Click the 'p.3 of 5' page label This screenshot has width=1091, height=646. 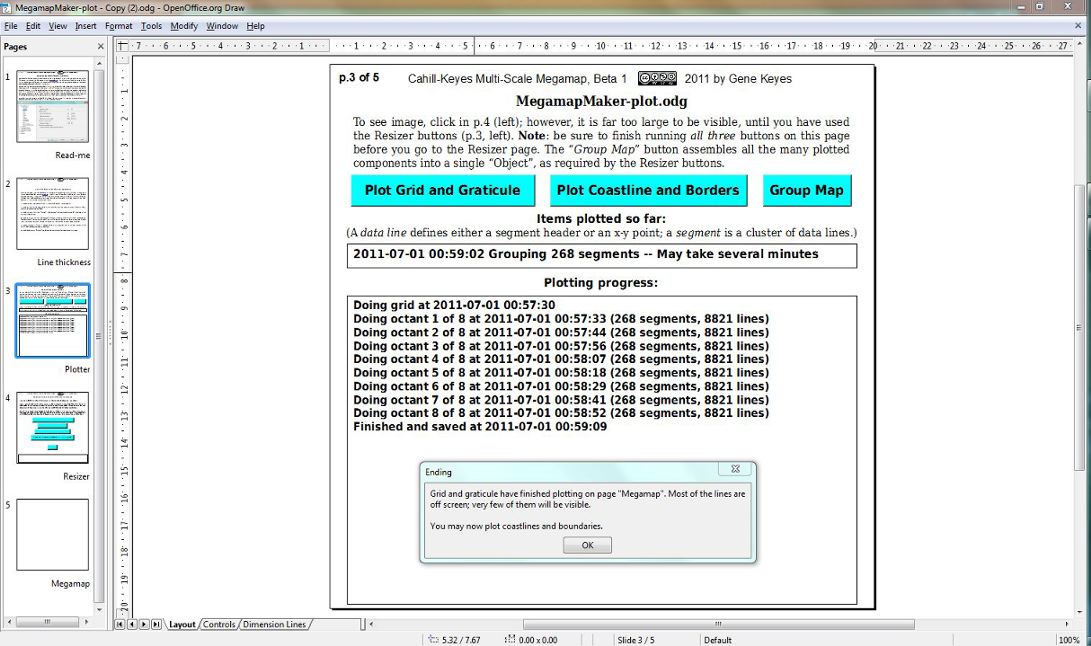coord(359,77)
